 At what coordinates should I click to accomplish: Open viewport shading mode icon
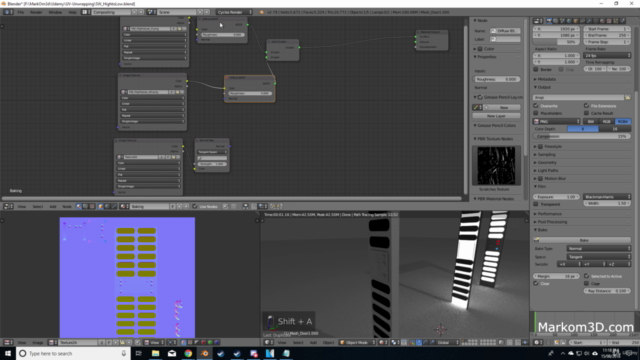point(382,342)
